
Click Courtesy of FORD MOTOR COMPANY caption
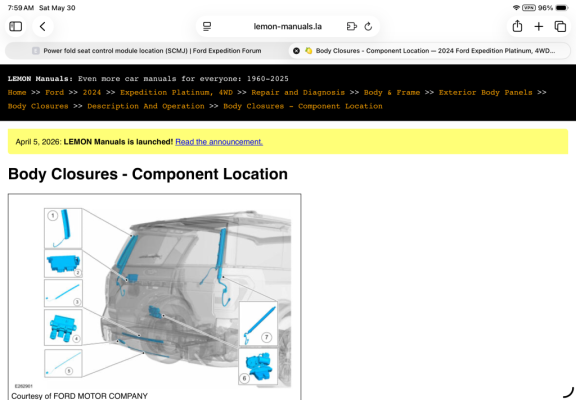click(x=79, y=396)
